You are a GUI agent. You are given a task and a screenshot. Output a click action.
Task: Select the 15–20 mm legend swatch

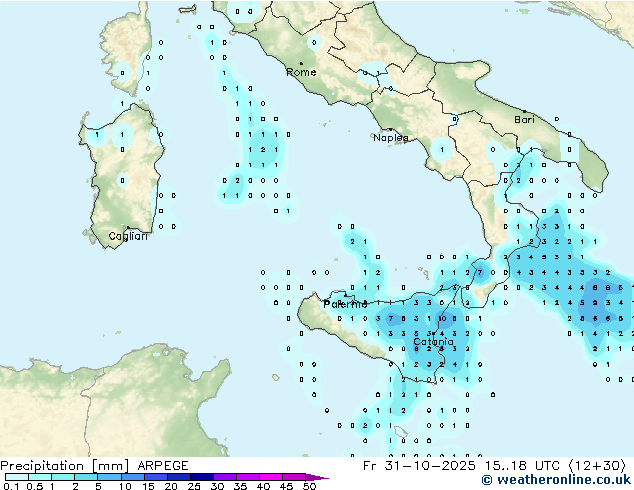coord(155,477)
